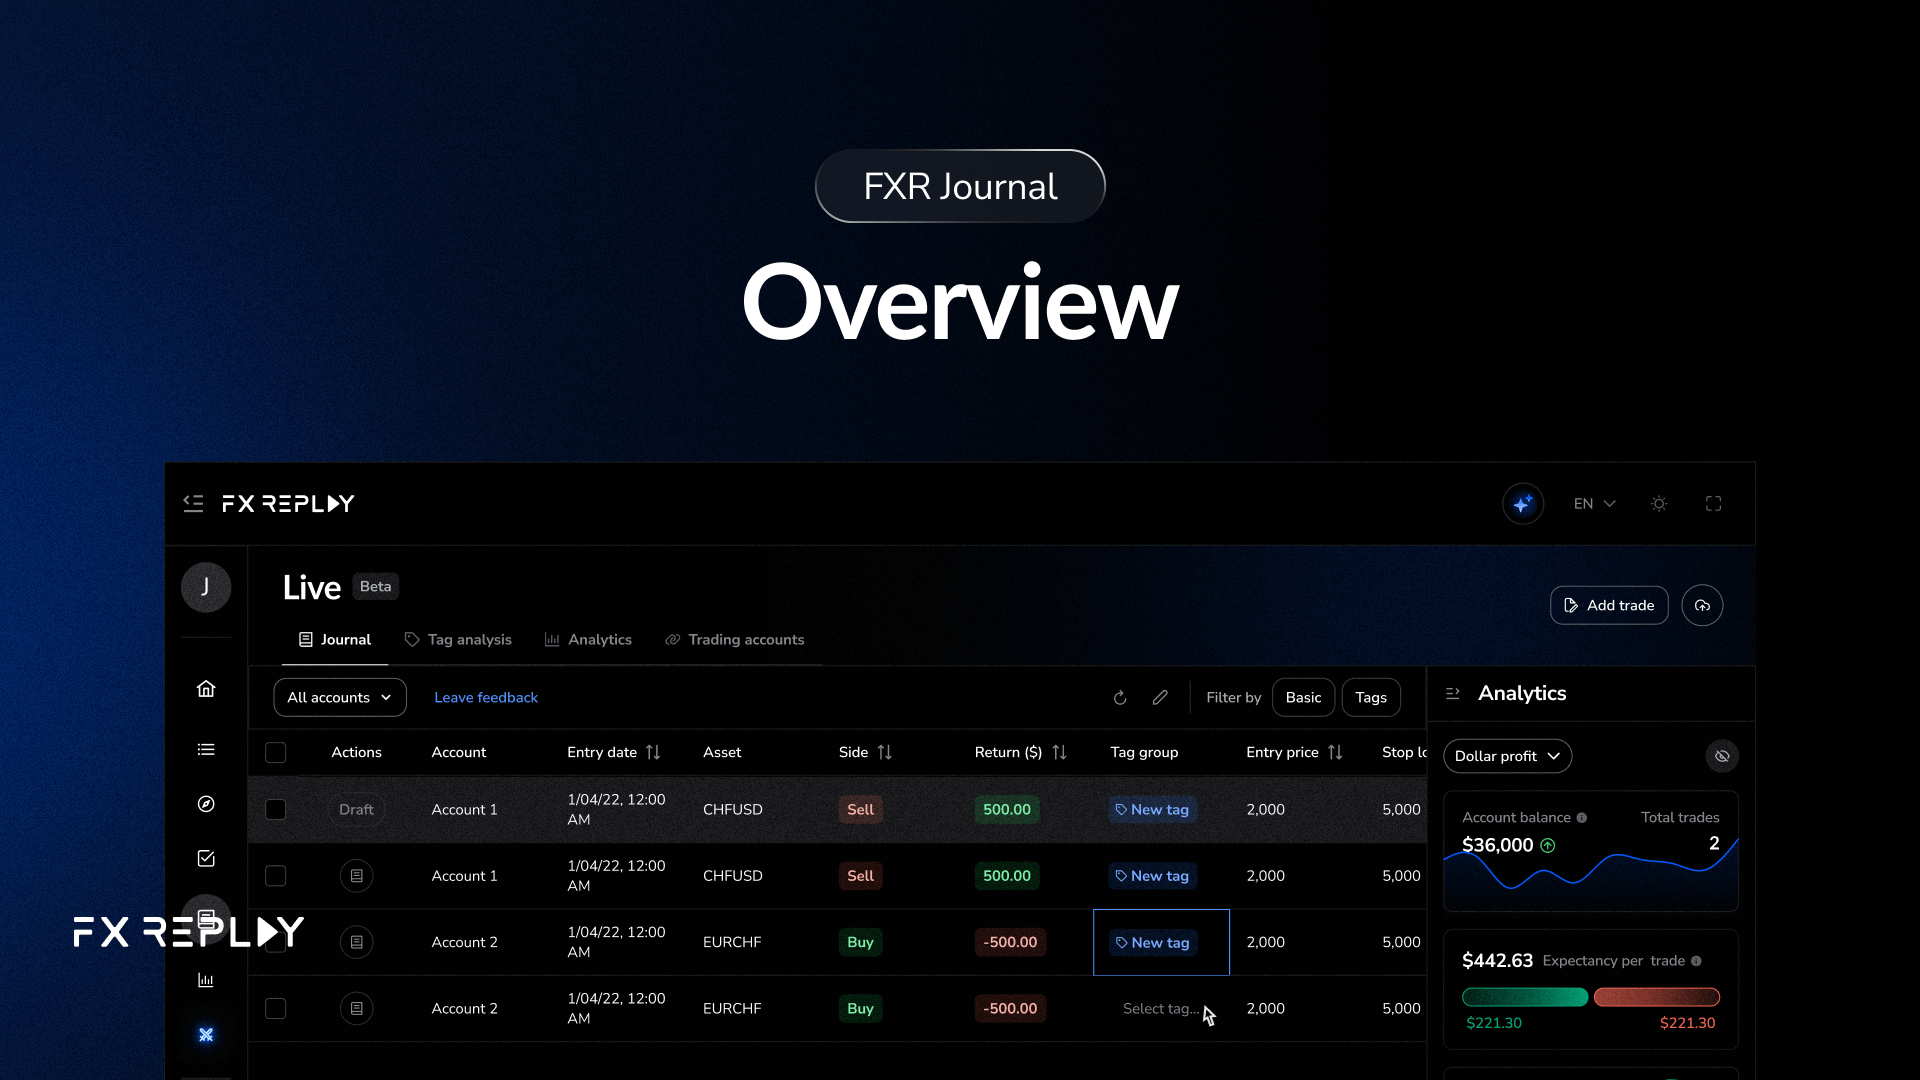Switch to the Tag analysis tab
This screenshot has width=1920, height=1080.
pyautogui.click(x=458, y=640)
